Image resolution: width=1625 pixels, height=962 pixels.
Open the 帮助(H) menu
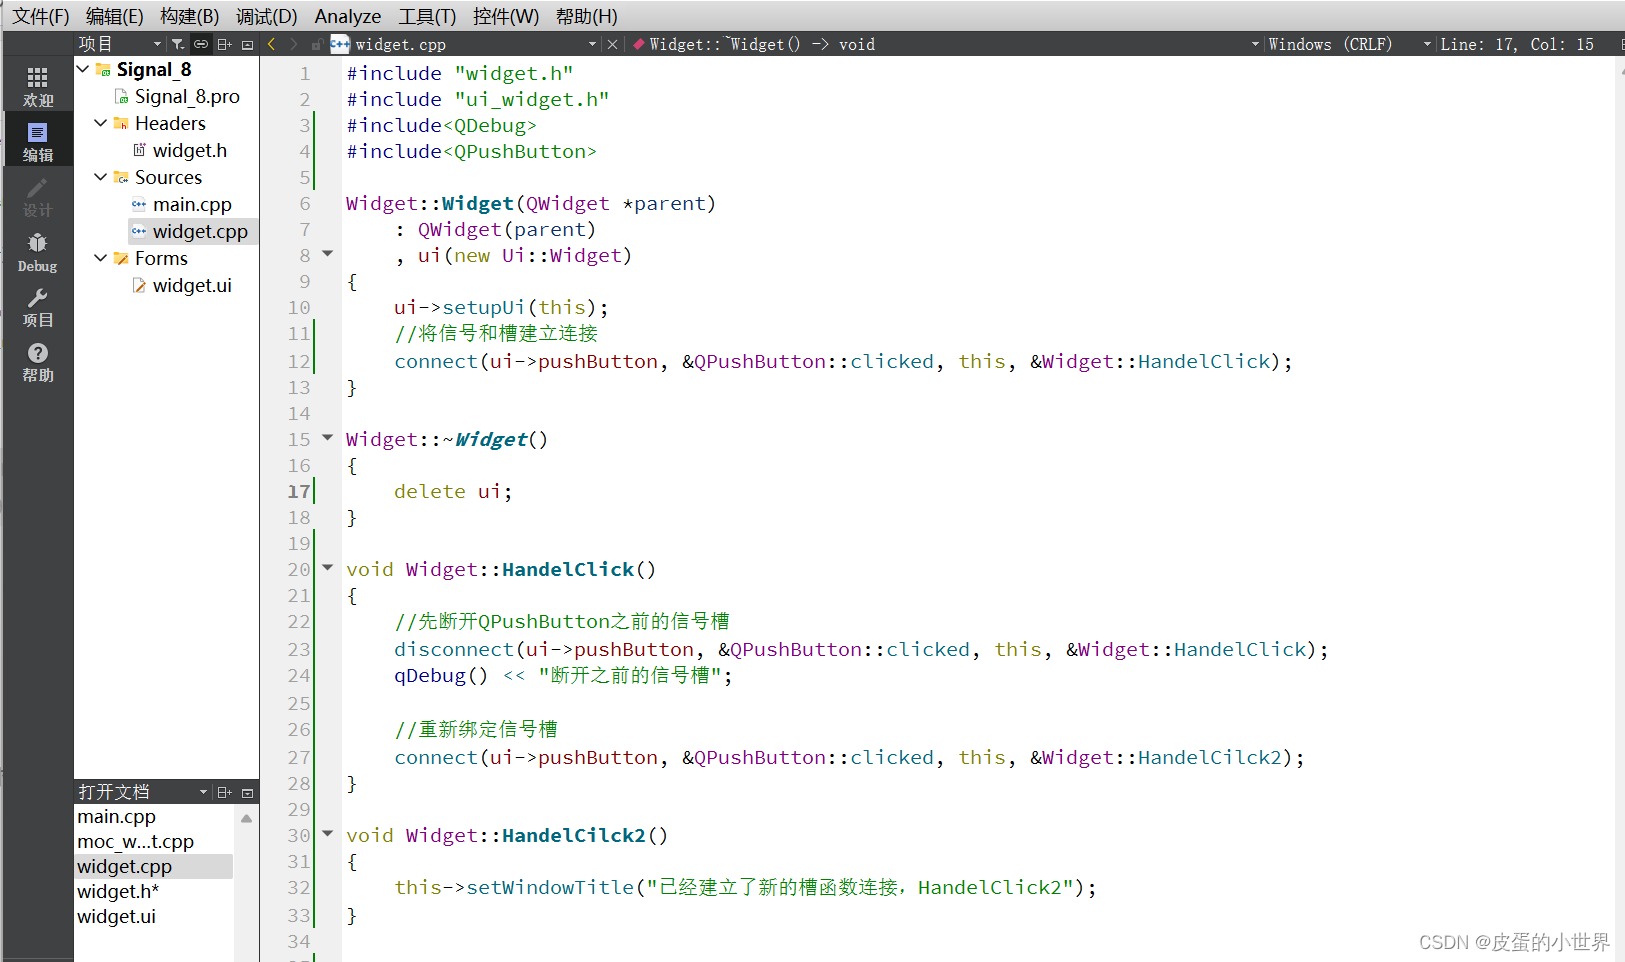click(x=586, y=16)
